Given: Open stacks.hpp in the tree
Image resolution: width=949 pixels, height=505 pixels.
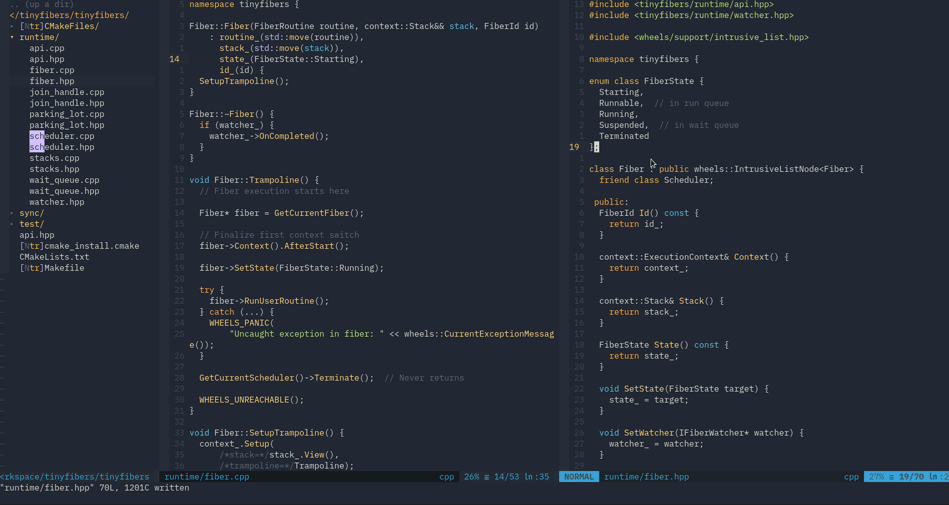Looking at the screenshot, I should 54,169.
